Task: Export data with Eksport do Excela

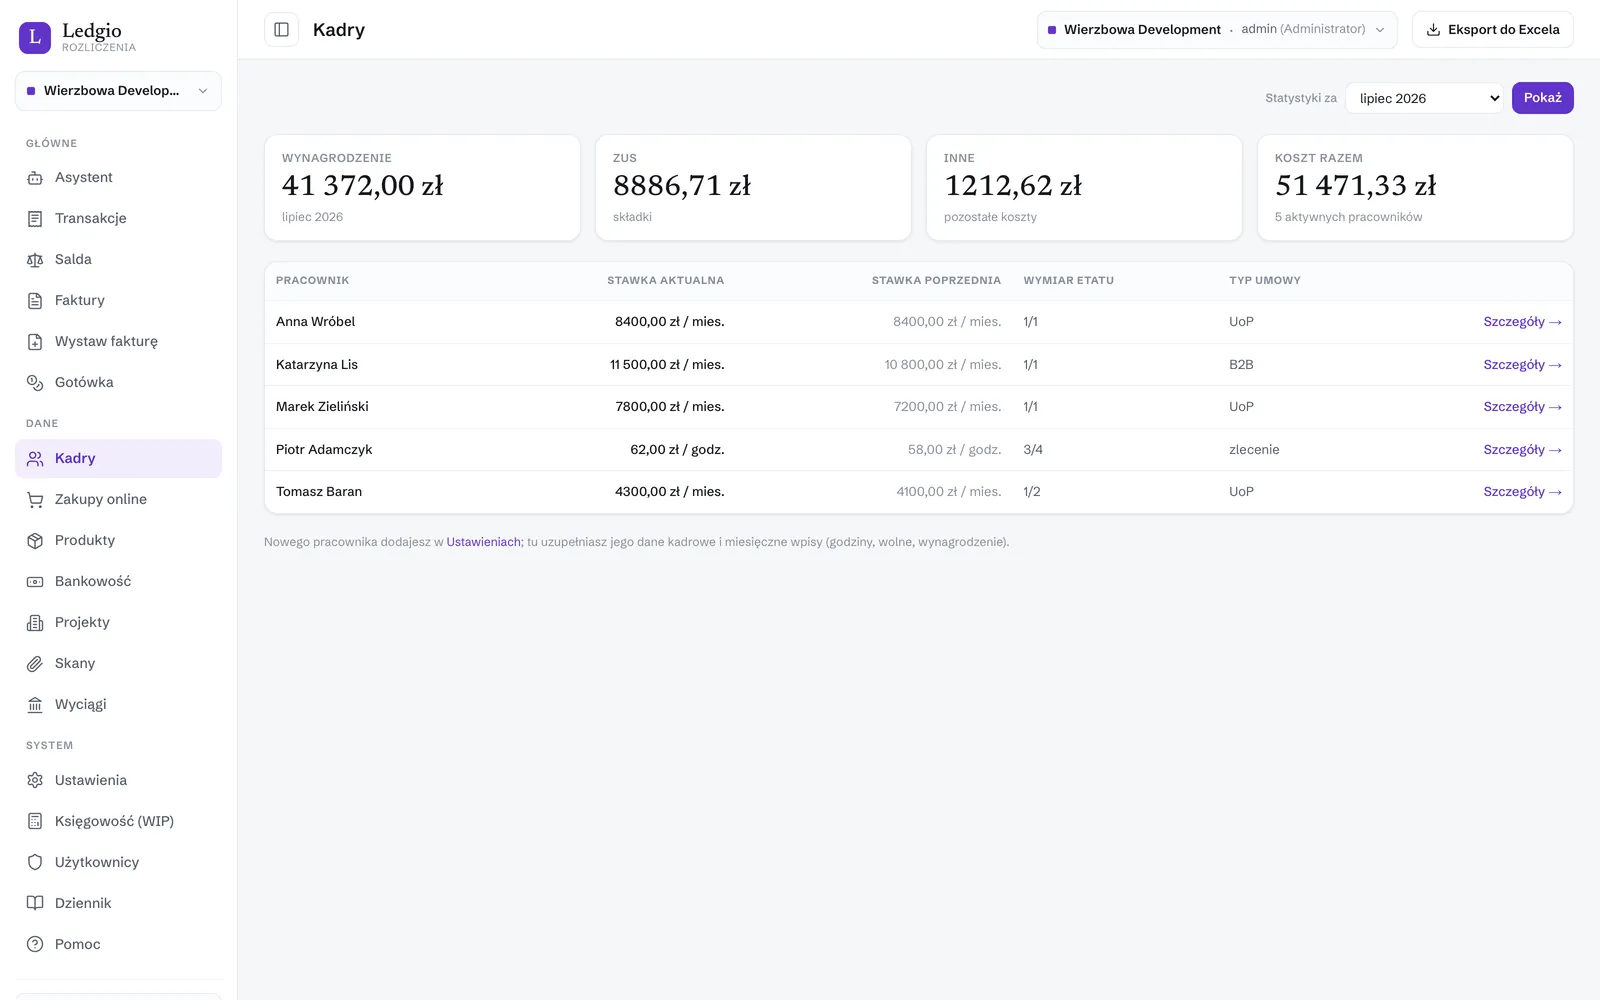Action: click(x=1492, y=30)
